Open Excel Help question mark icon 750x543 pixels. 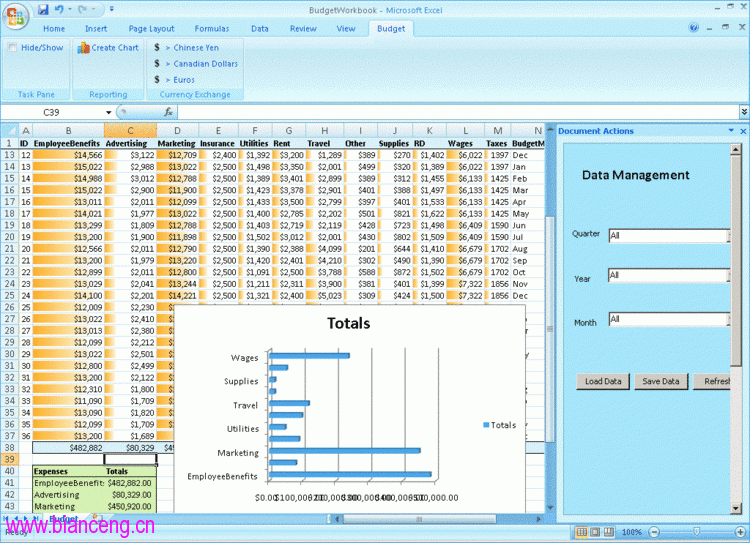694,28
